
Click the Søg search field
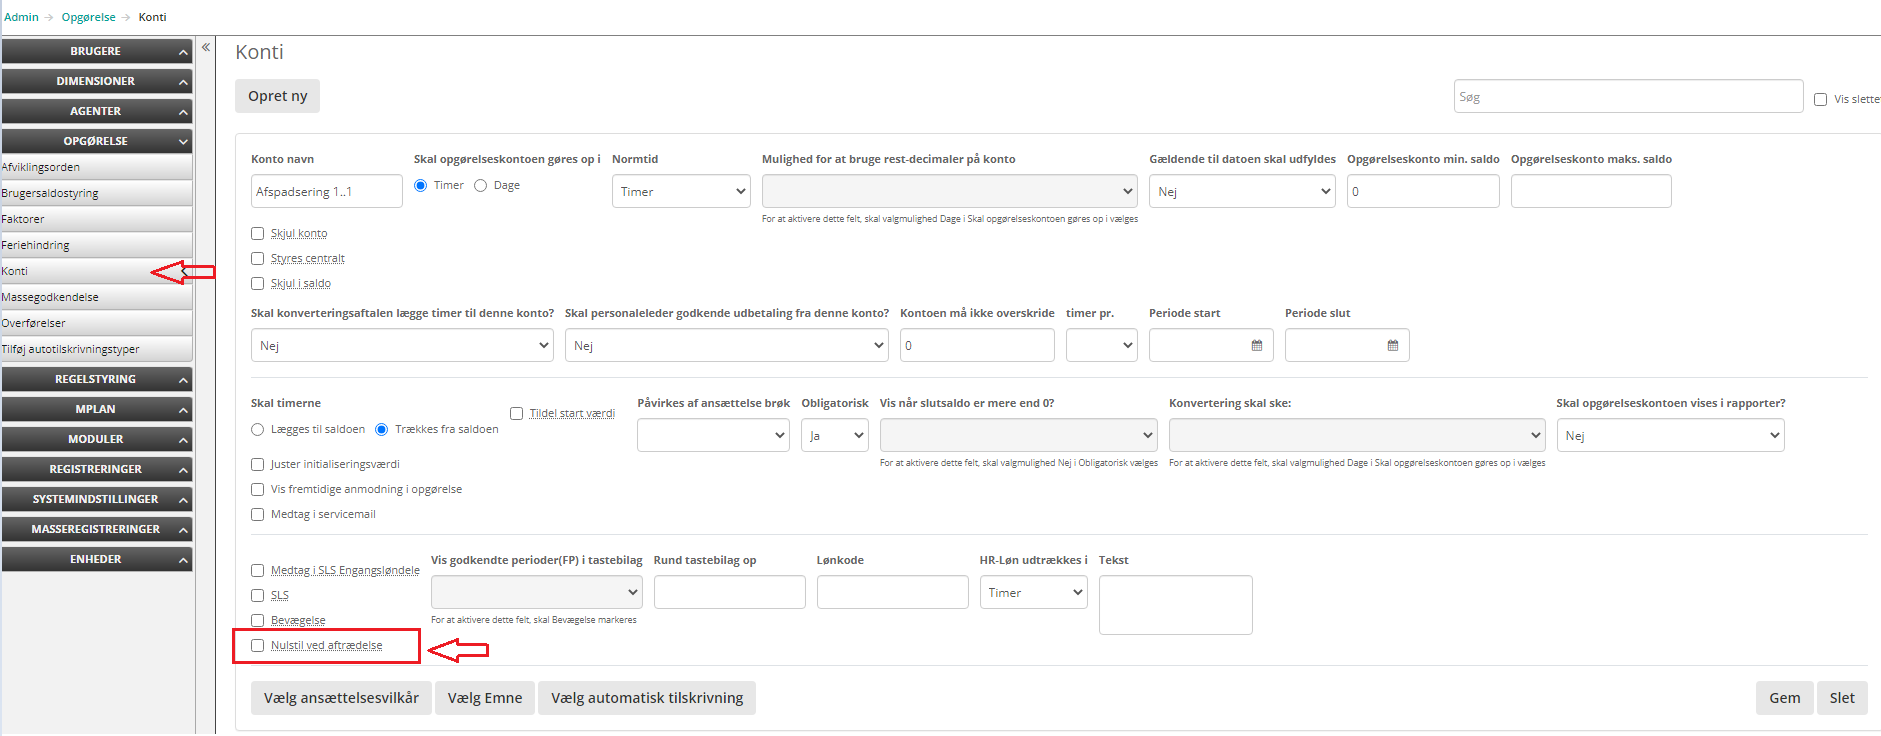(1627, 97)
